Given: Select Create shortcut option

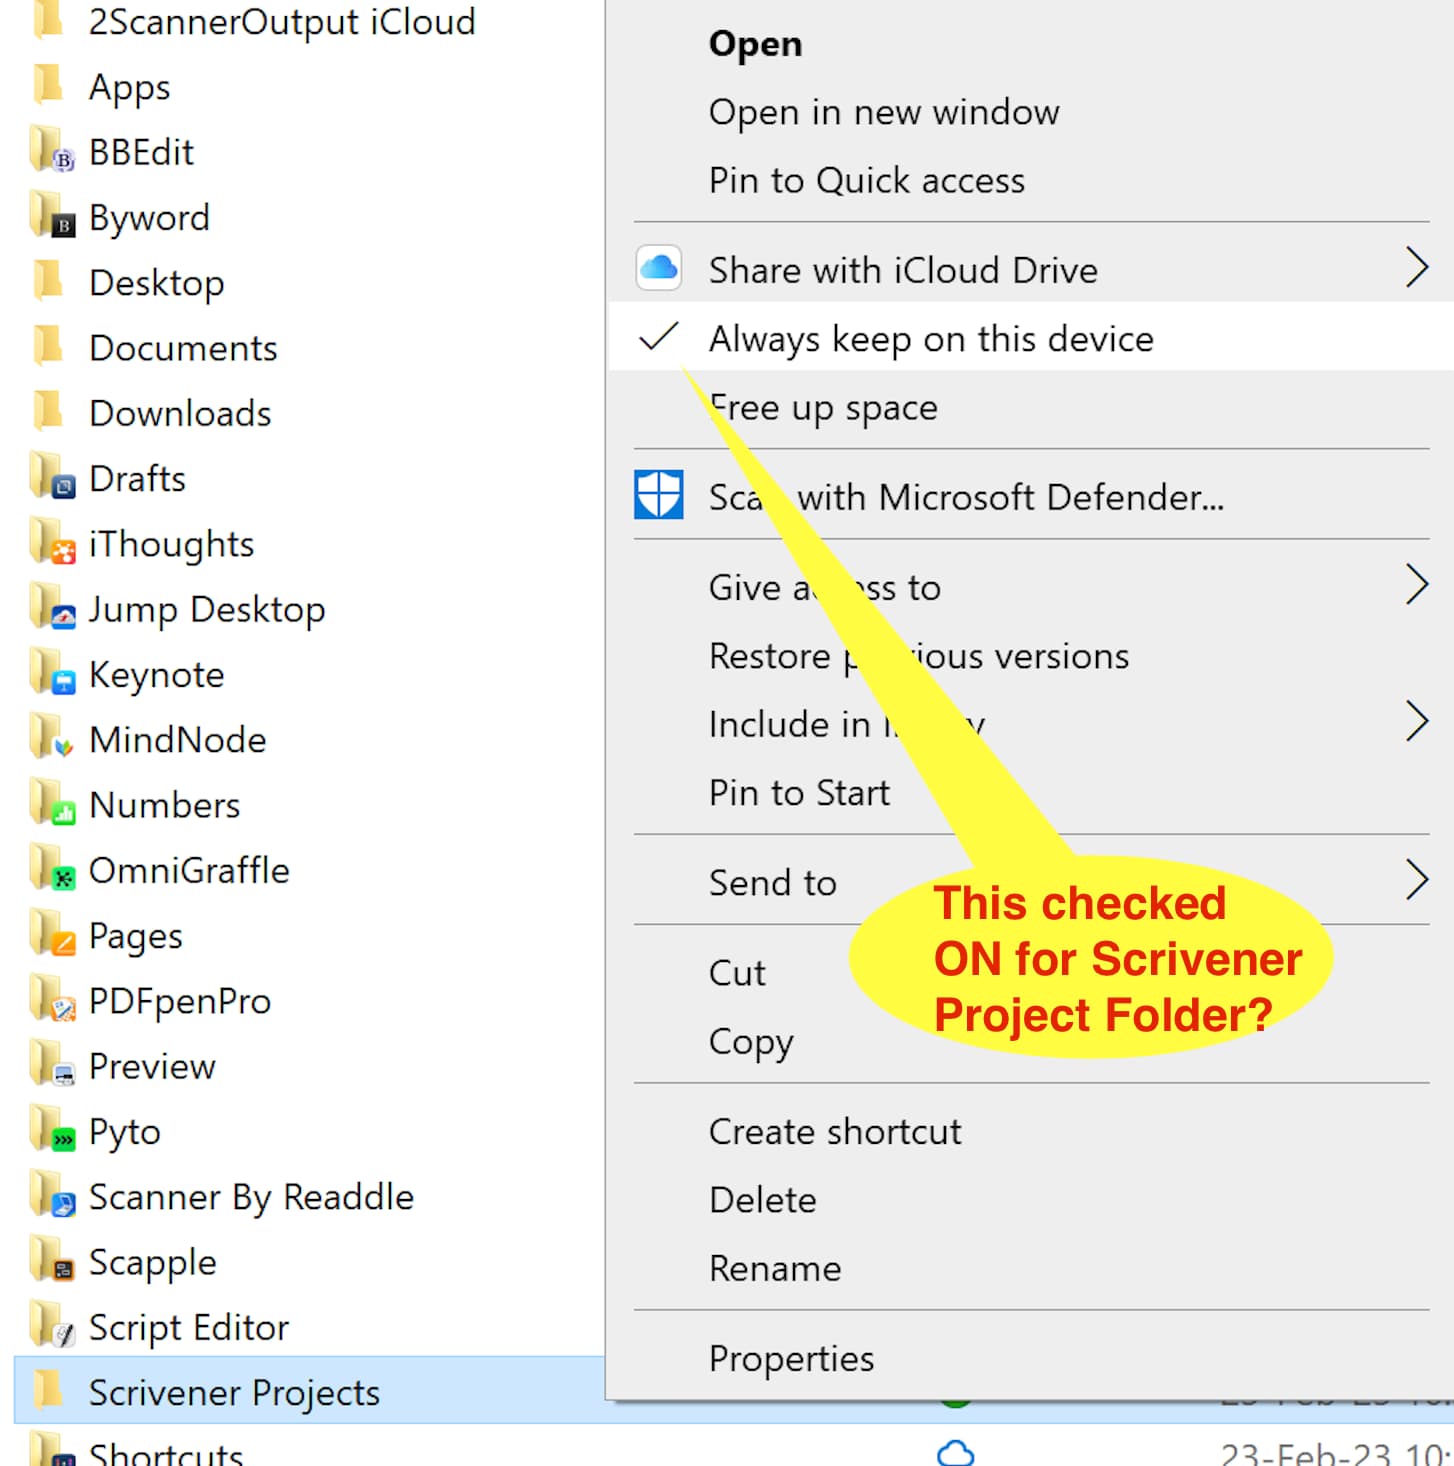Looking at the screenshot, I should point(834,1132).
